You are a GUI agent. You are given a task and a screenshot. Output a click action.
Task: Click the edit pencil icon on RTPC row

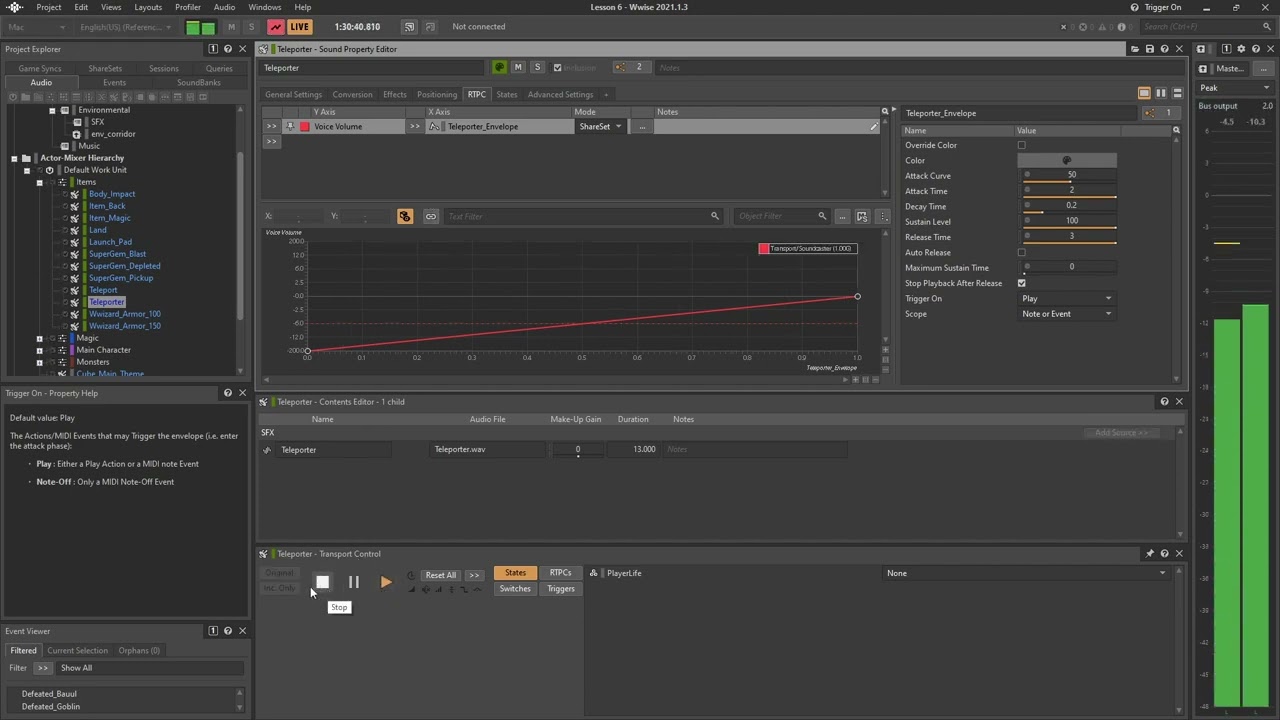click(x=873, y=127)
